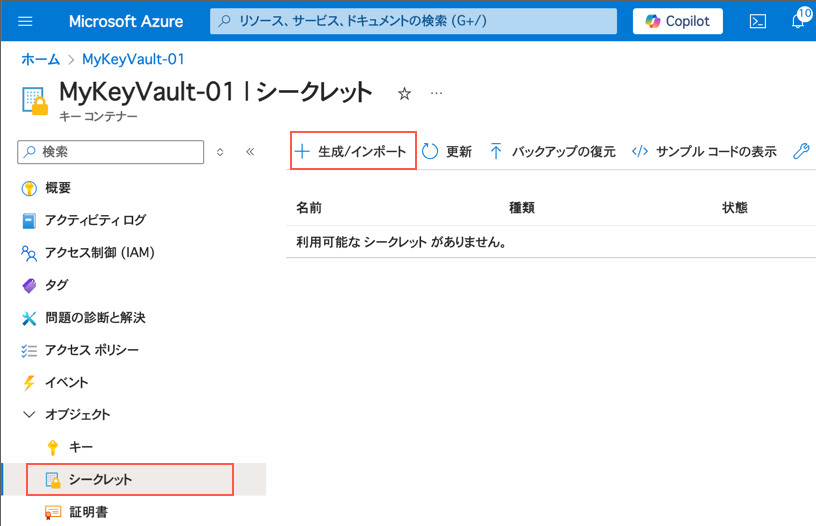This screenshot has height=526, width=816.
Task: Click the 利用可能な シークレット がありません message
Action: click(402, 242)
